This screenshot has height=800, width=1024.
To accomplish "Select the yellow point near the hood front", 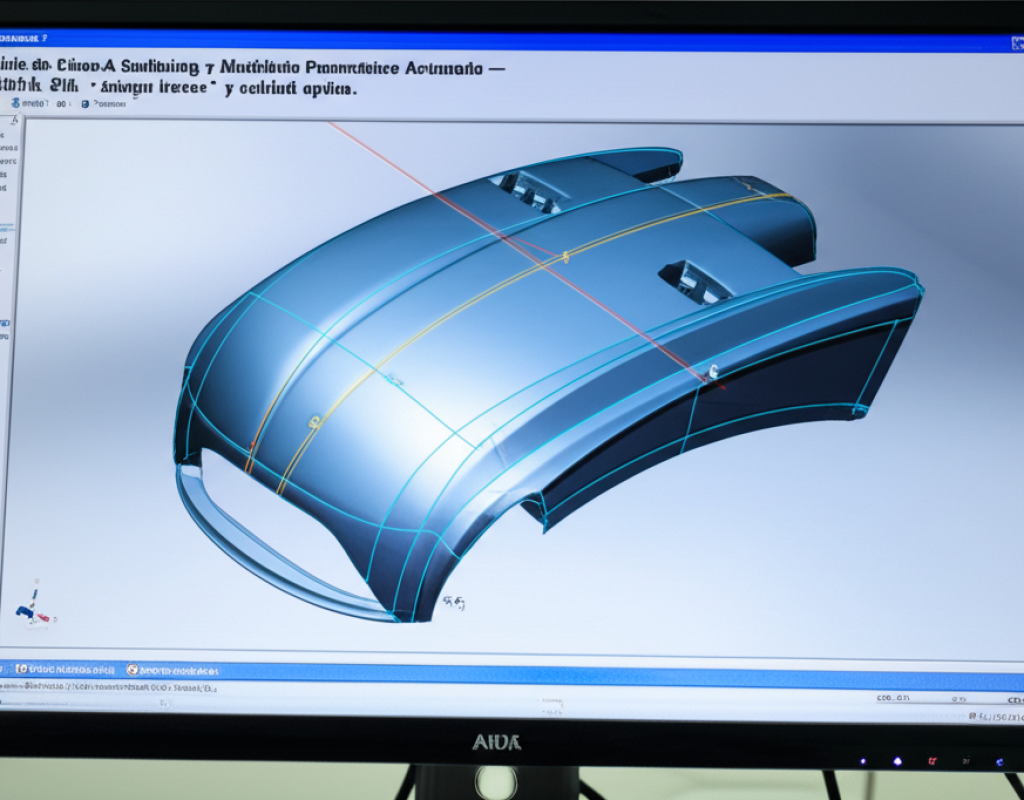I will point(314,422).
